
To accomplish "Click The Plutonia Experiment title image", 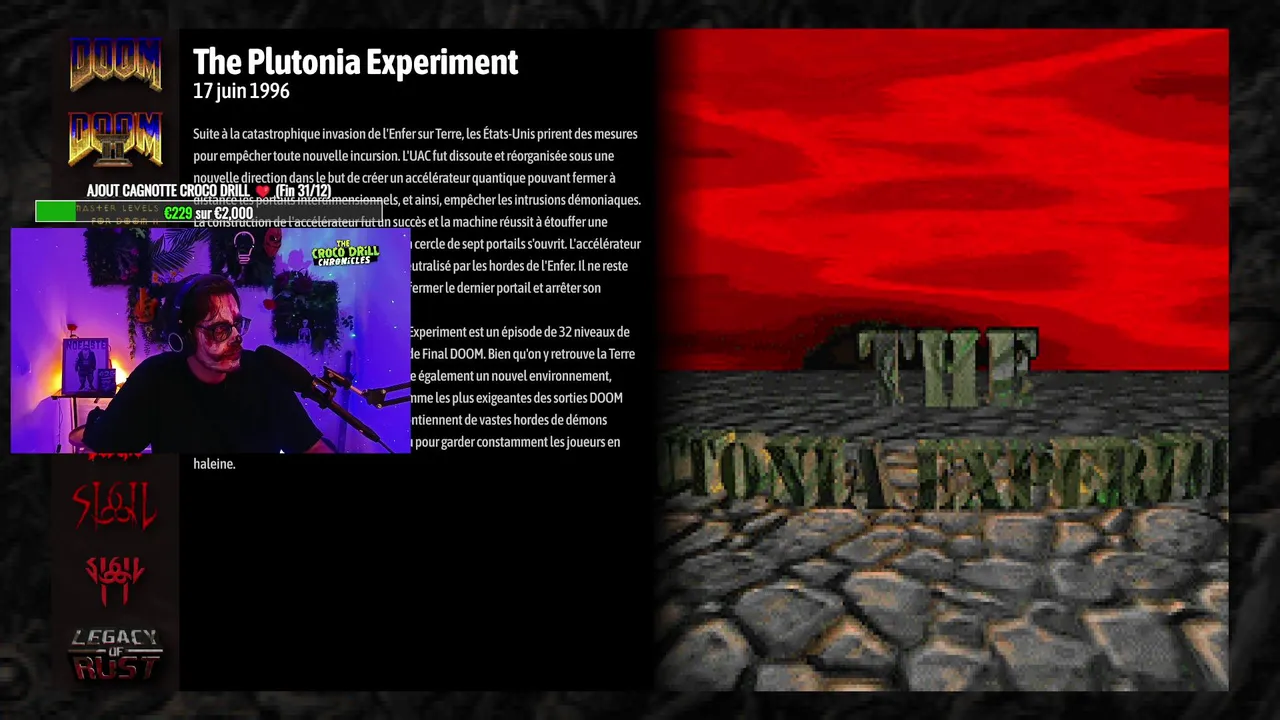I will 942,360.
